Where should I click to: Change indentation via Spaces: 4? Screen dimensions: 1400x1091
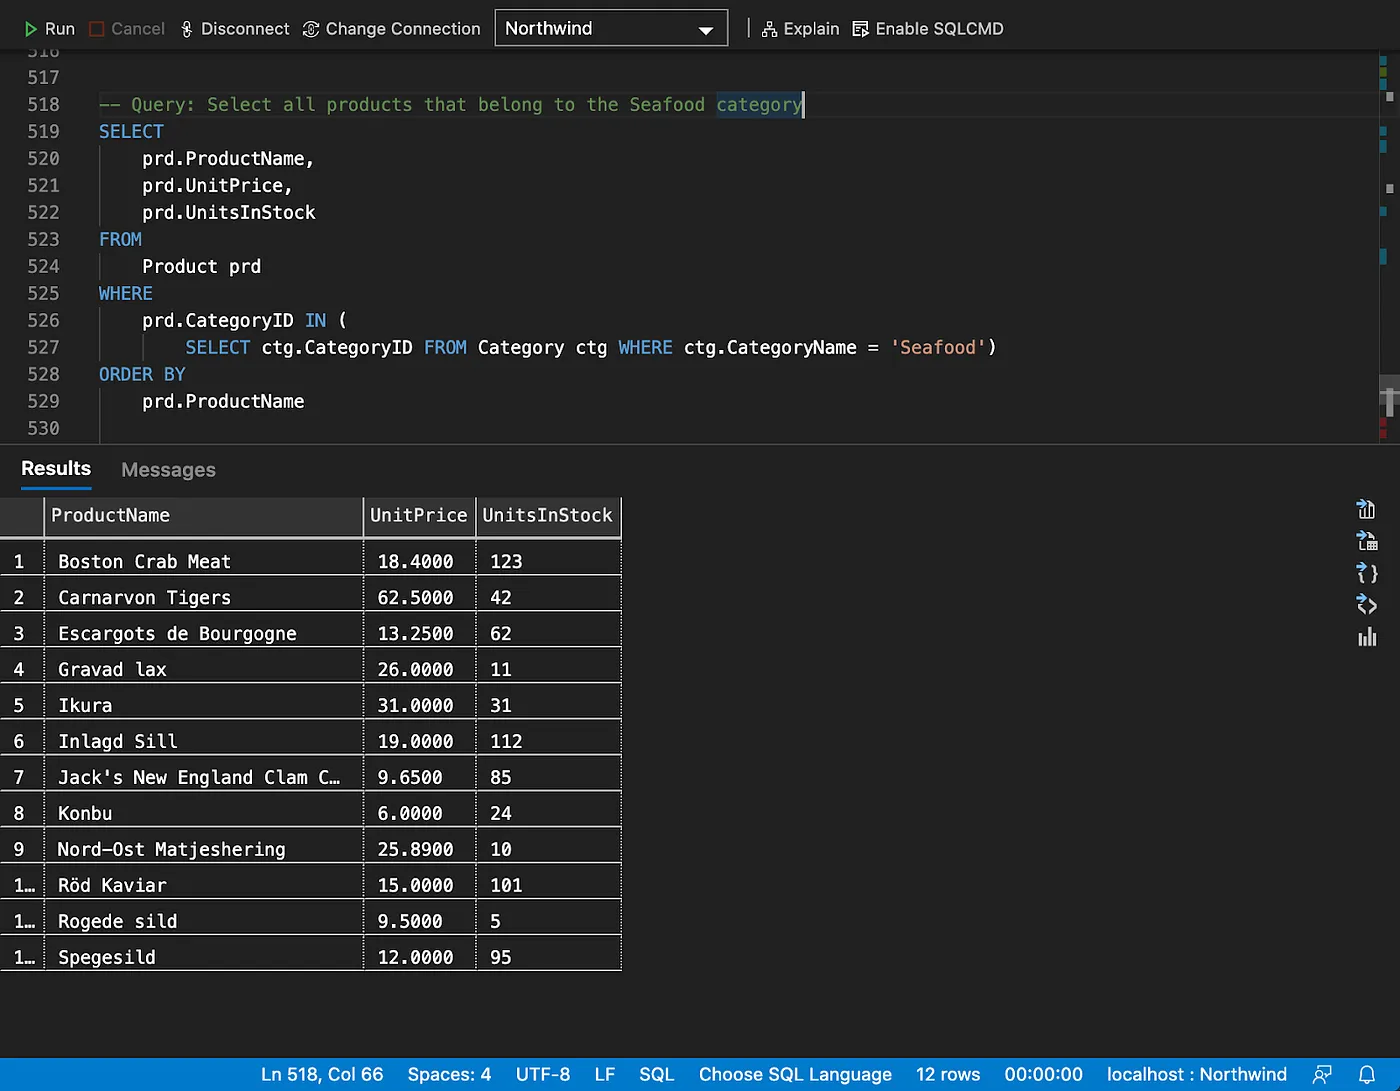pos(449,1074)
